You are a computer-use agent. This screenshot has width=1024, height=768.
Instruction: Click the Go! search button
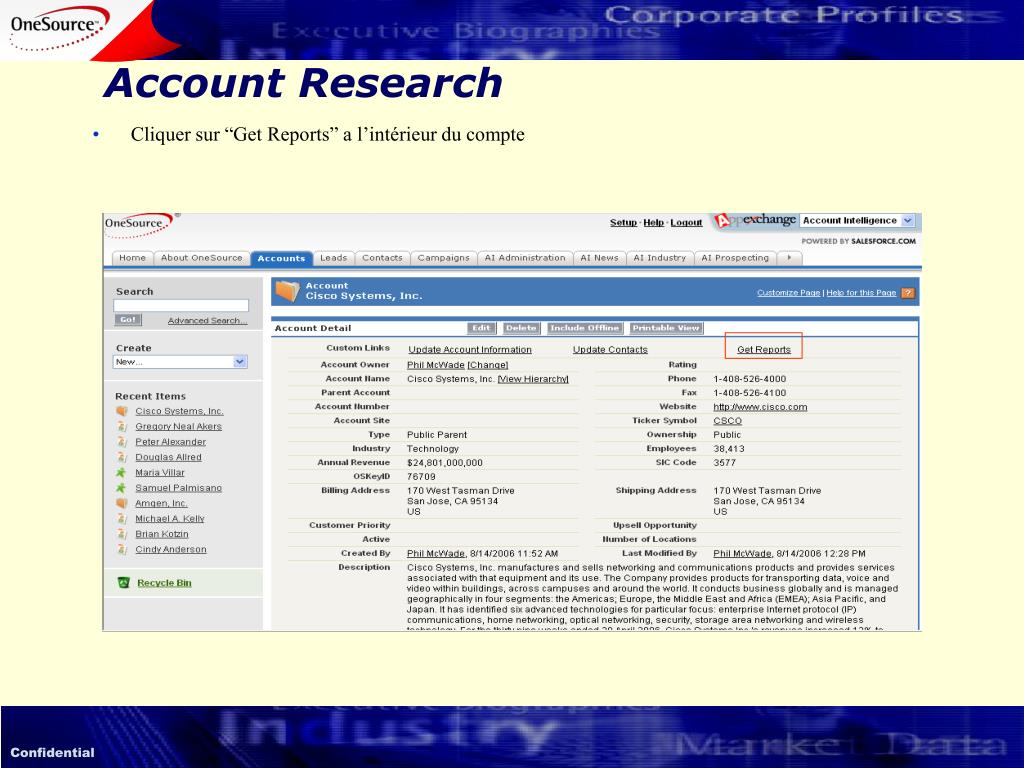tap(128, 320)
